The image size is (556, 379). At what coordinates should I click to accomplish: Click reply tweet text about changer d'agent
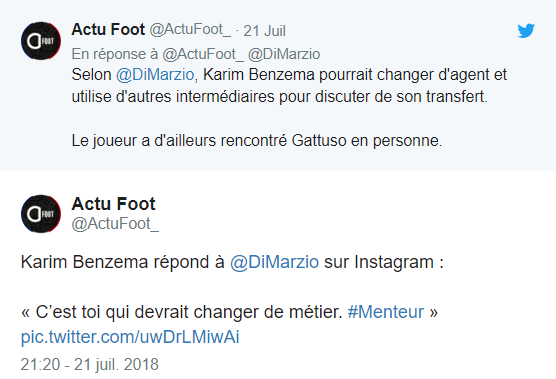point(289,85)
